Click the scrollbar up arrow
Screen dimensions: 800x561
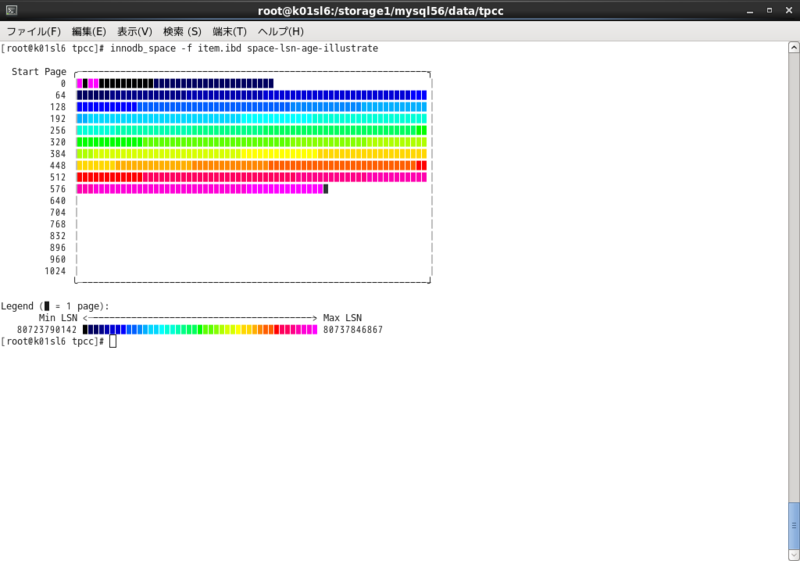794,47
